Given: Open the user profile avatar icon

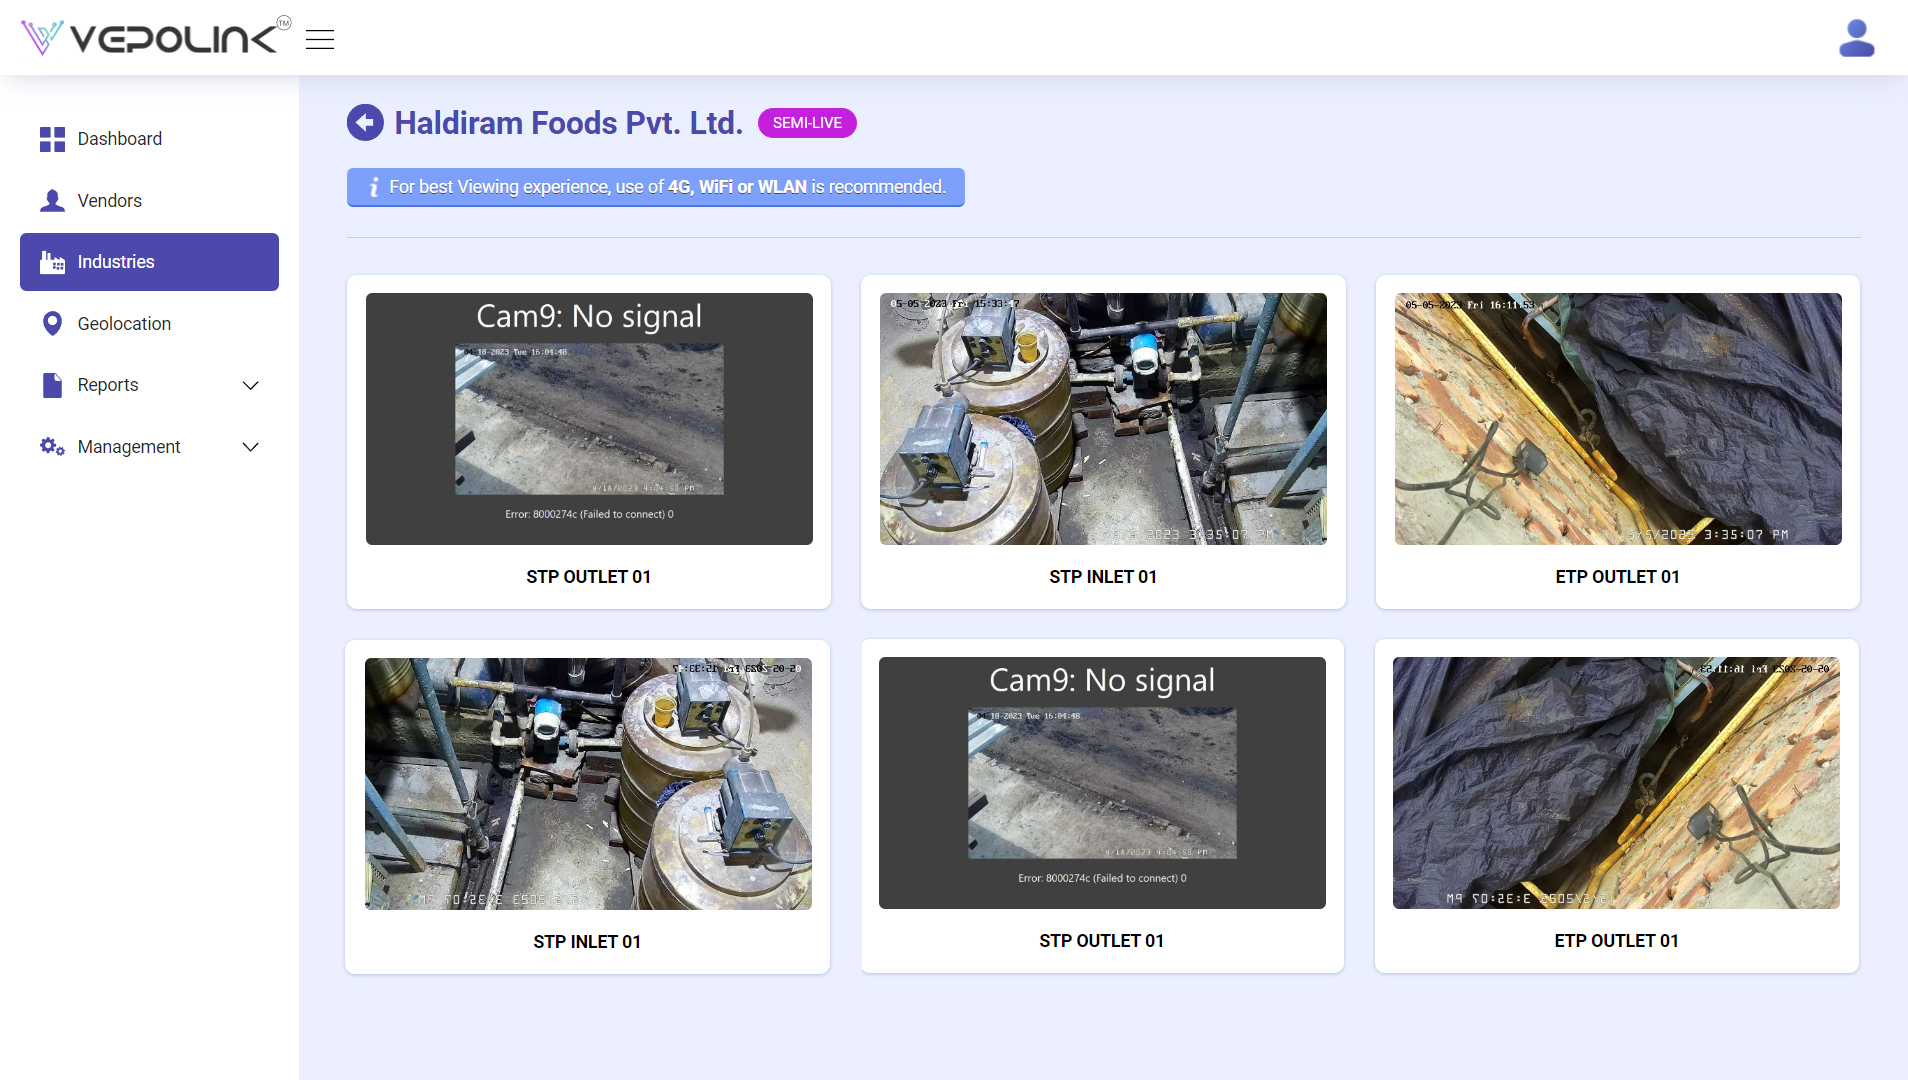Looking at the screenshot, I should pos(1856,38).
